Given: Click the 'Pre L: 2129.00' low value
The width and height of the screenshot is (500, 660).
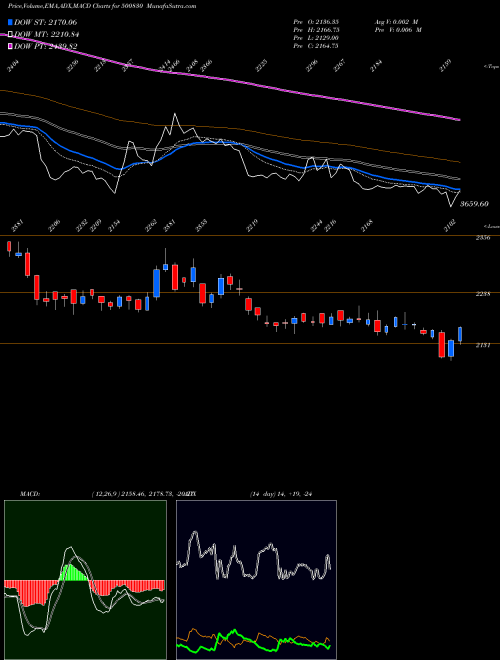Looking at the screenshot, I should [x=316, y=38].
